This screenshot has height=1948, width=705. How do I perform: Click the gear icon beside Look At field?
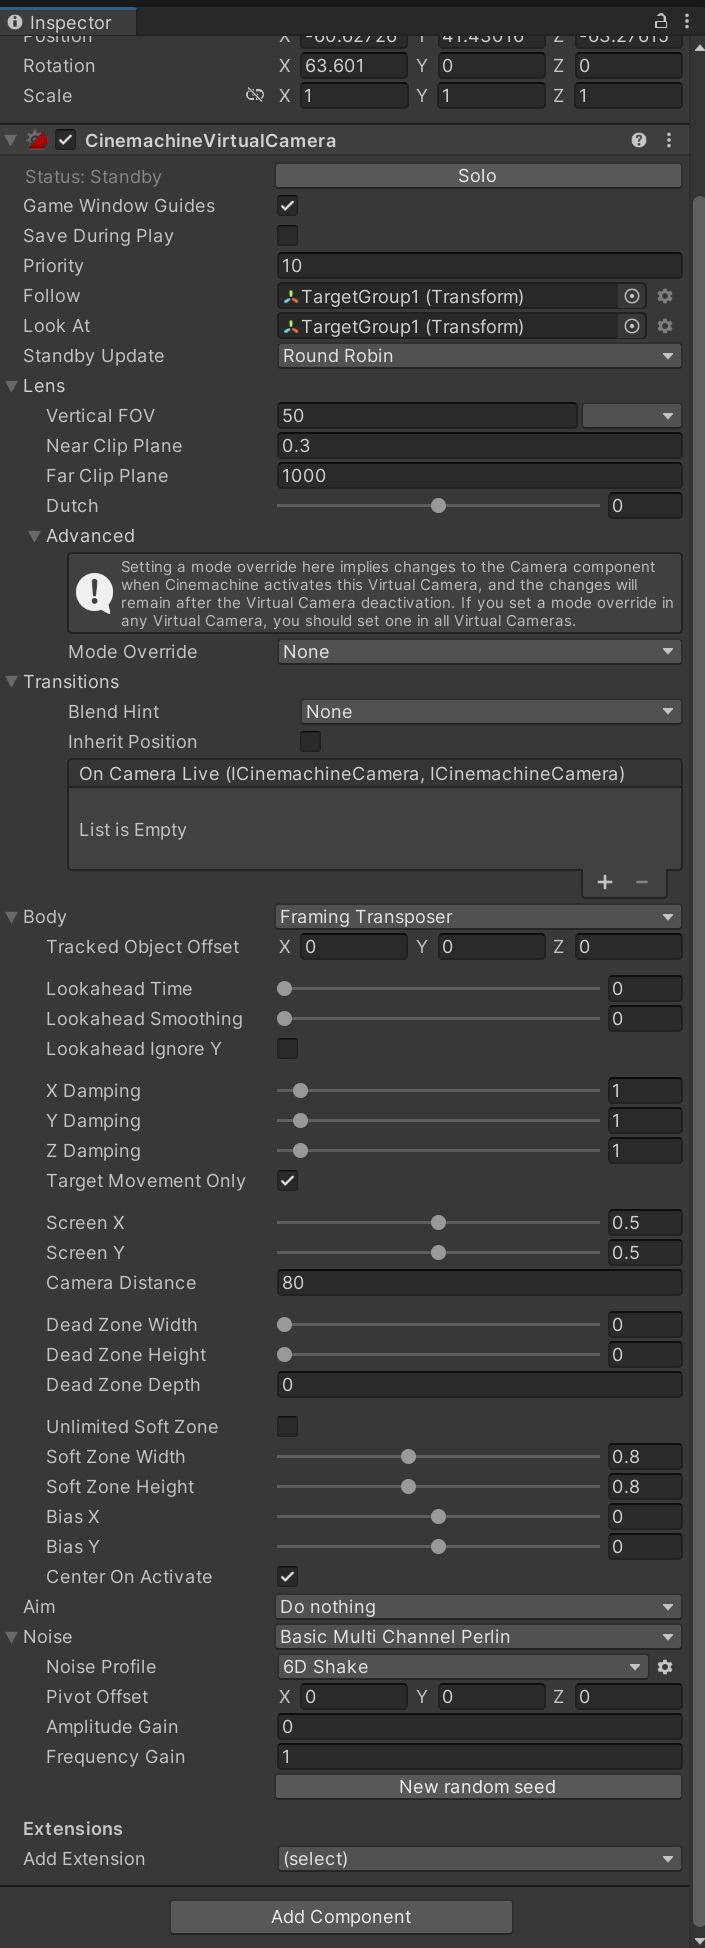pos(664,326)
